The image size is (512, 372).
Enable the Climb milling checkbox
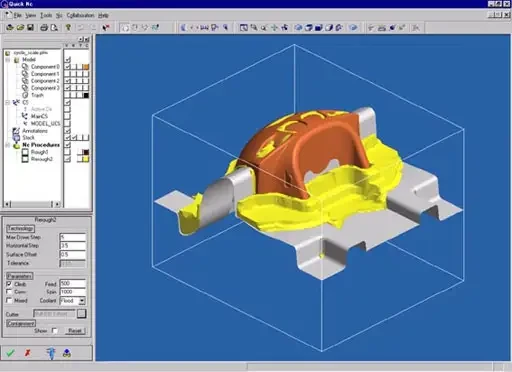[9, 284]
